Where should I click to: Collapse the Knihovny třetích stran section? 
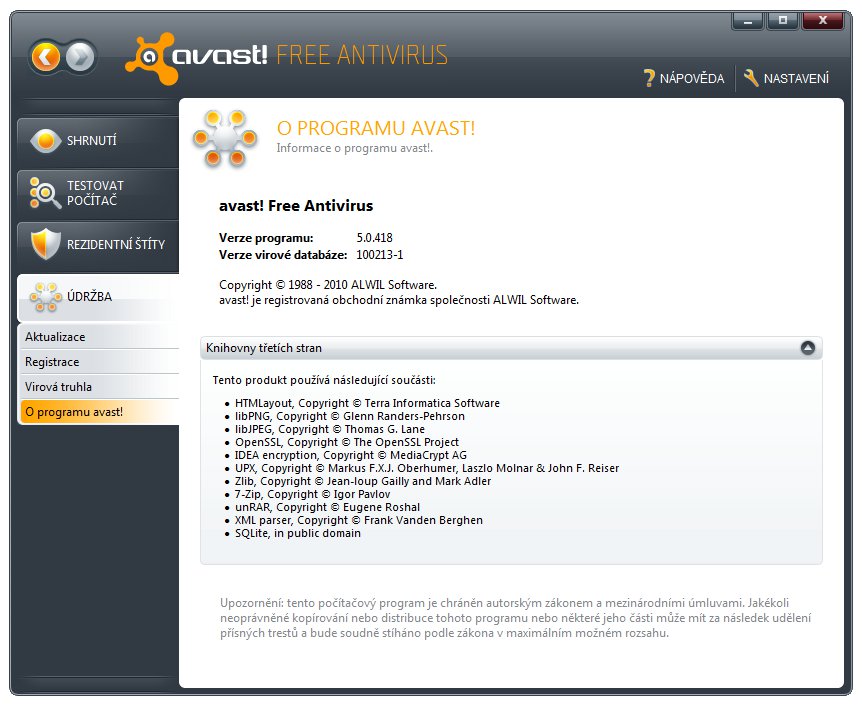point(808,348)
